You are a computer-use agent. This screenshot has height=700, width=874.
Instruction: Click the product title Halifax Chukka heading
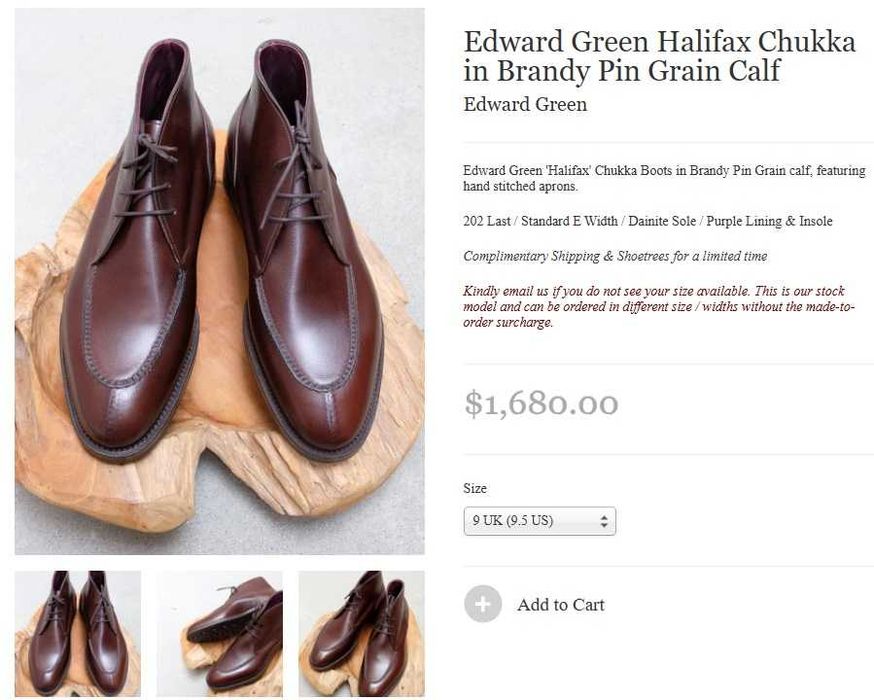[x=659, y=56]
